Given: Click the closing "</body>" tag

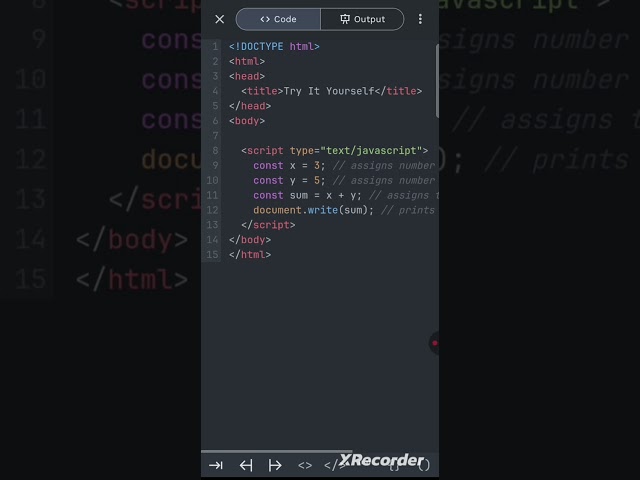Looking at the screenshot, I should [250, 240].
